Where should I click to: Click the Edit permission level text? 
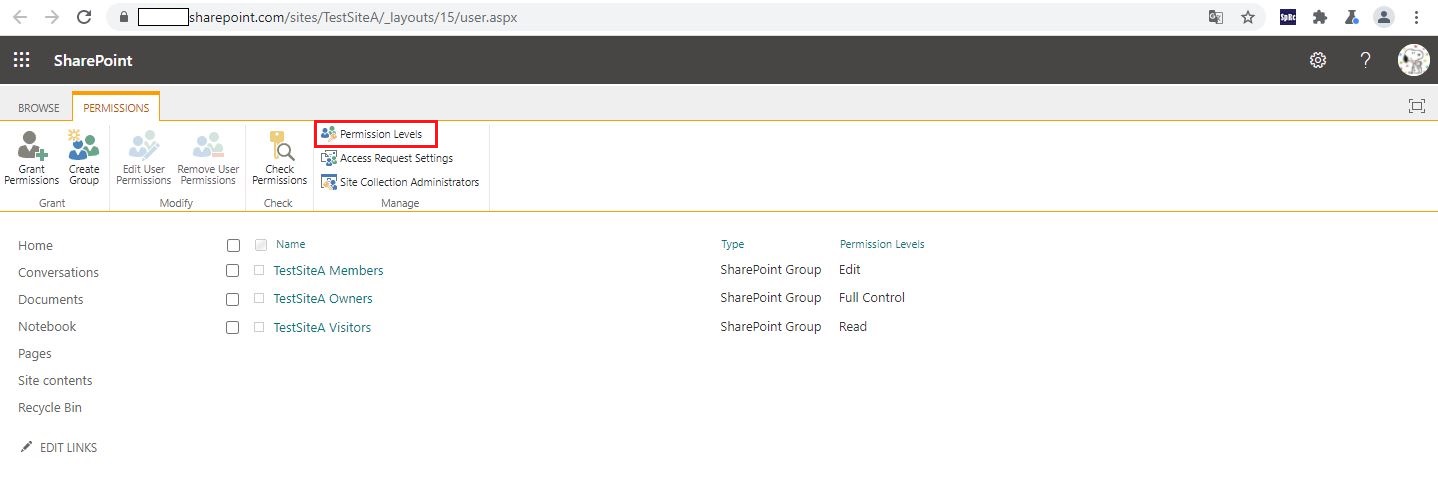pos(850,270)
